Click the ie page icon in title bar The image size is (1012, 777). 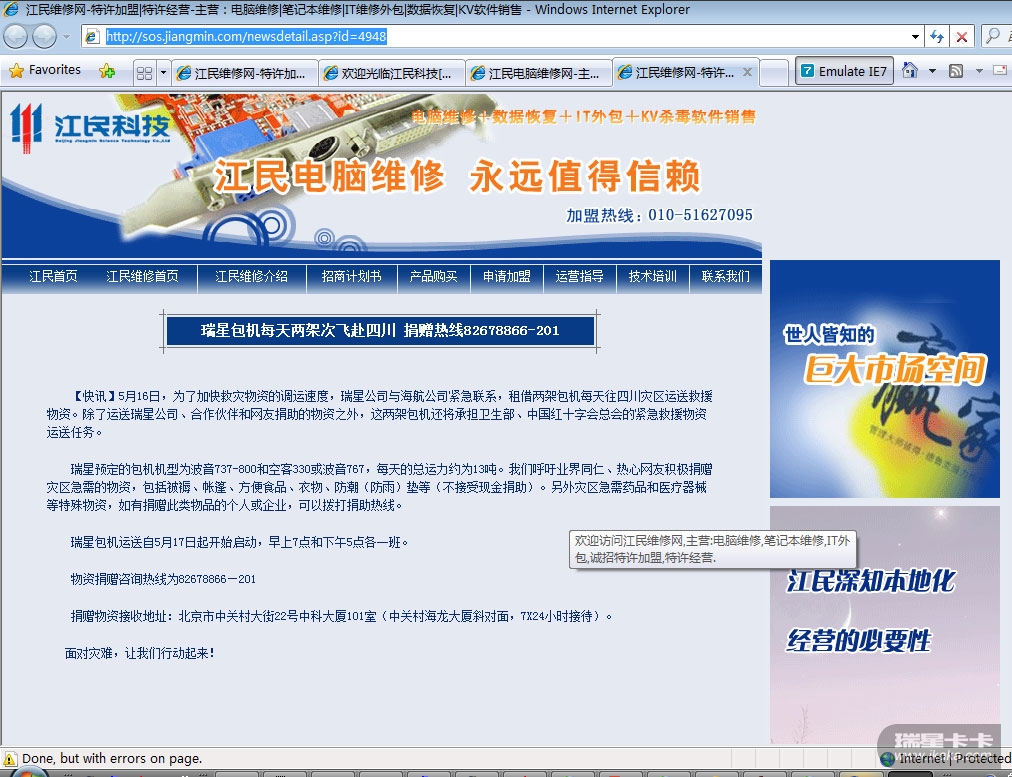click(x=11, y=9)
